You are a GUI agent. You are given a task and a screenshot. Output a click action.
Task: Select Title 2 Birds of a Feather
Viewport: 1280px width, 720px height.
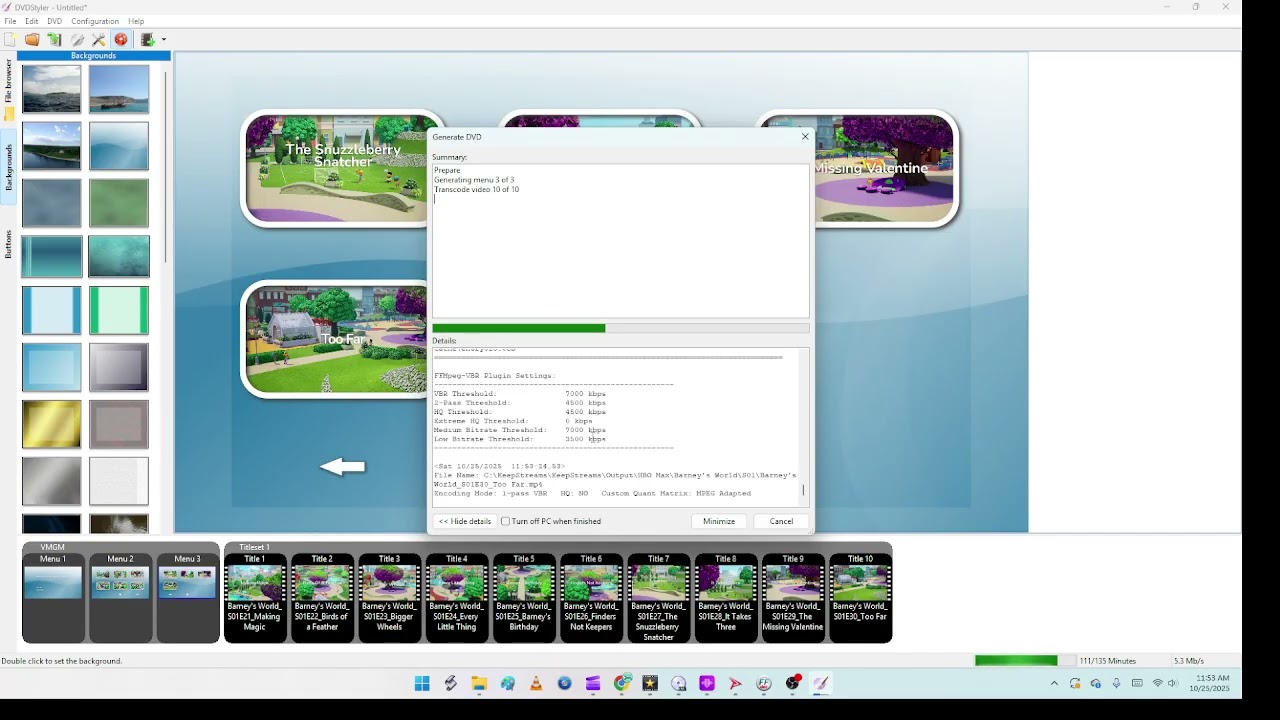tap(322, 597)
